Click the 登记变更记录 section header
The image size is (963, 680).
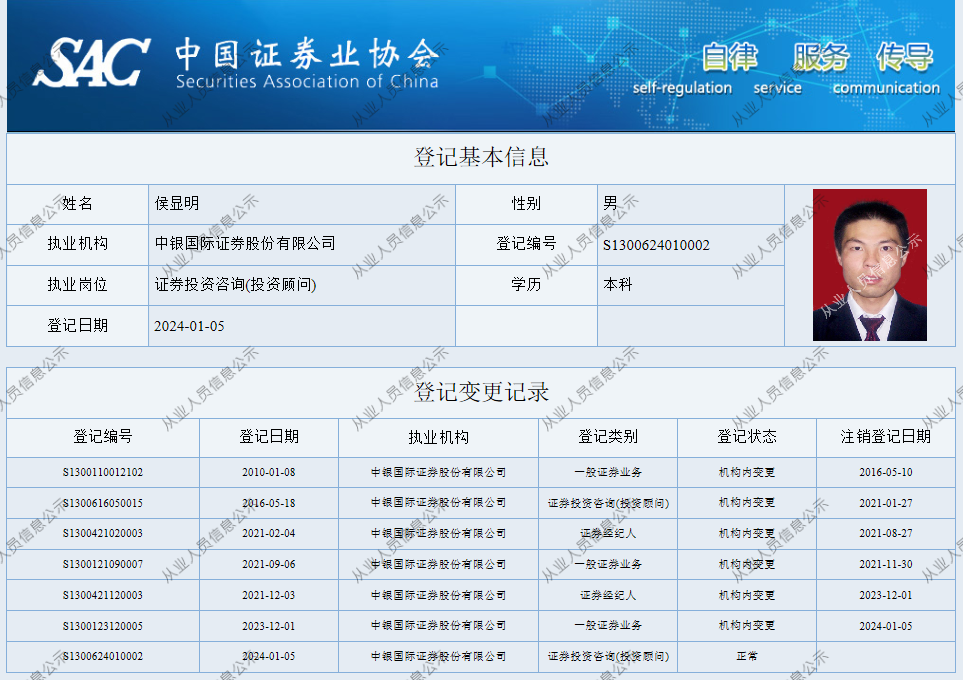click(x=481, y=392)
